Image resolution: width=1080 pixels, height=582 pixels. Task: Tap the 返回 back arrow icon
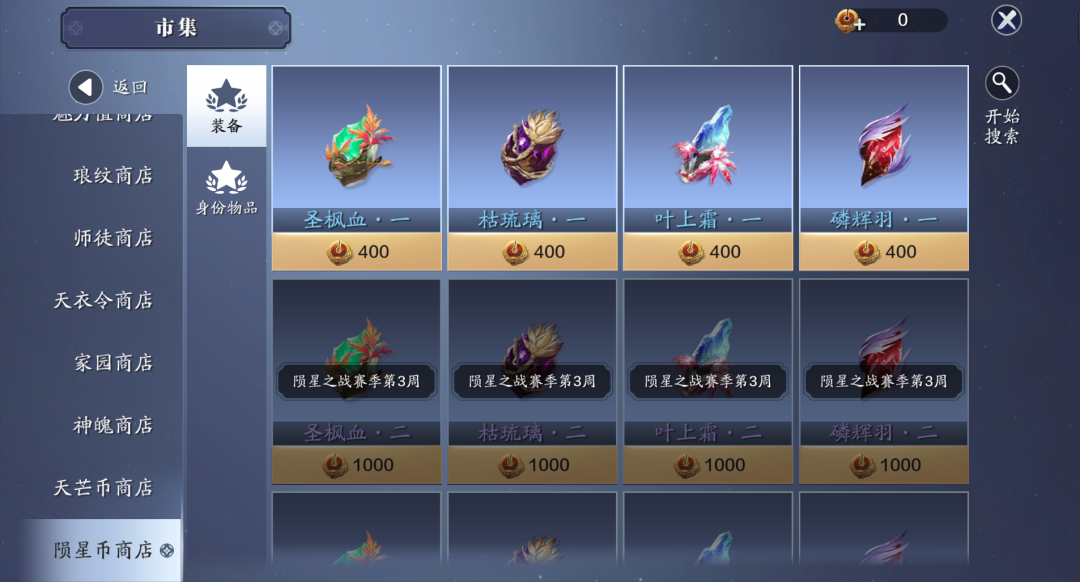tap(85, 87)
